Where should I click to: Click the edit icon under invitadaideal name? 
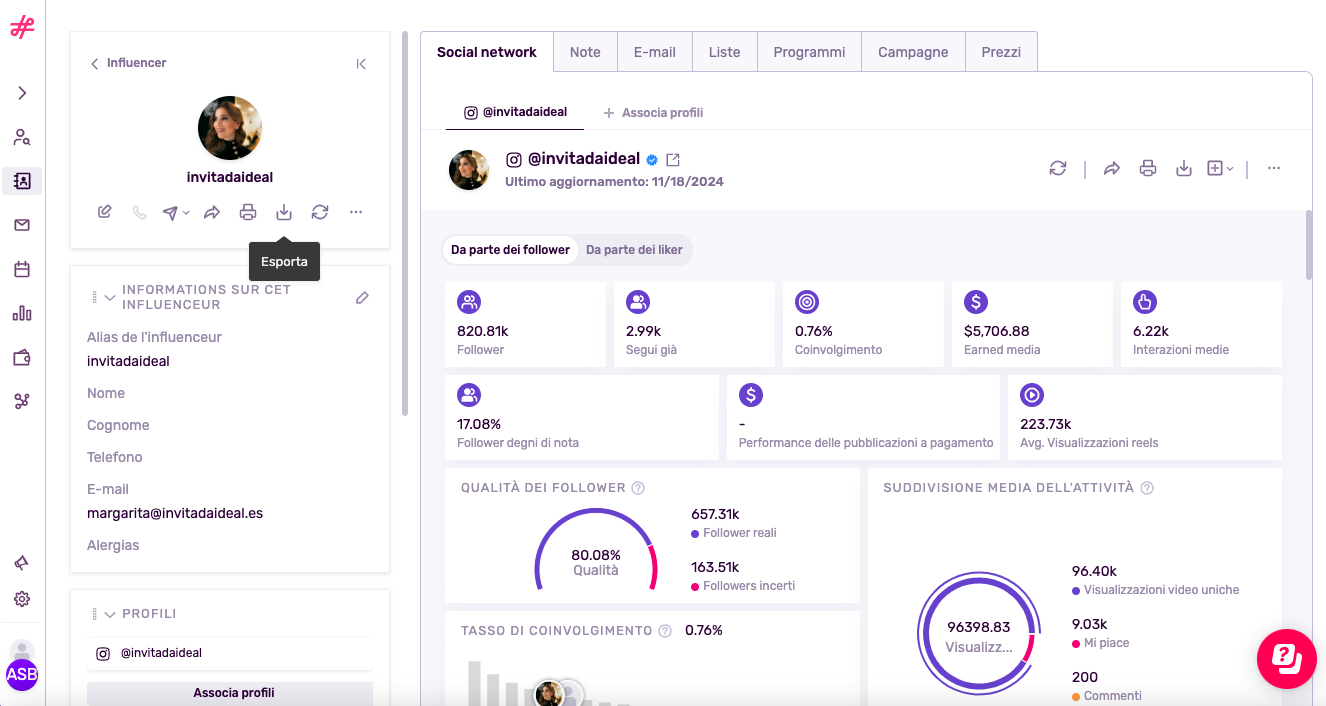coord(104,212)
